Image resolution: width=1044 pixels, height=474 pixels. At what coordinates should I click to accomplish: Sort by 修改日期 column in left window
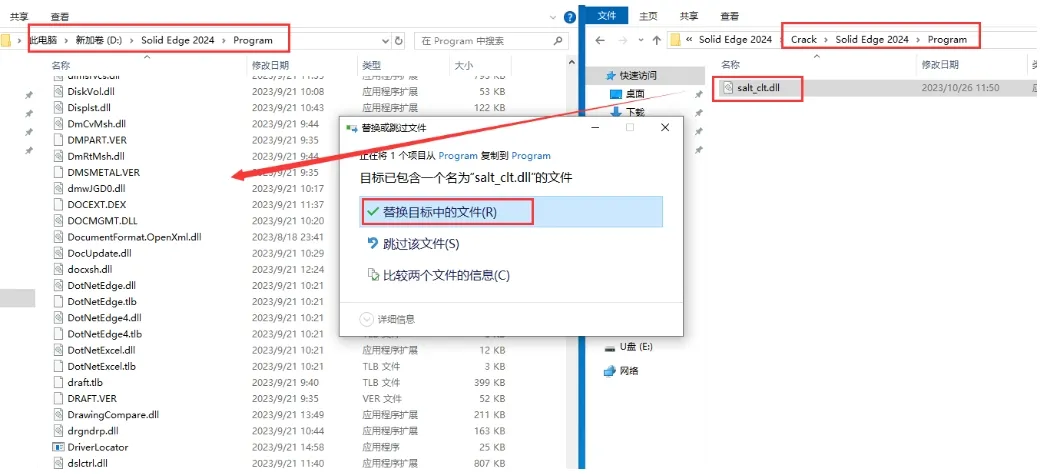270,65
